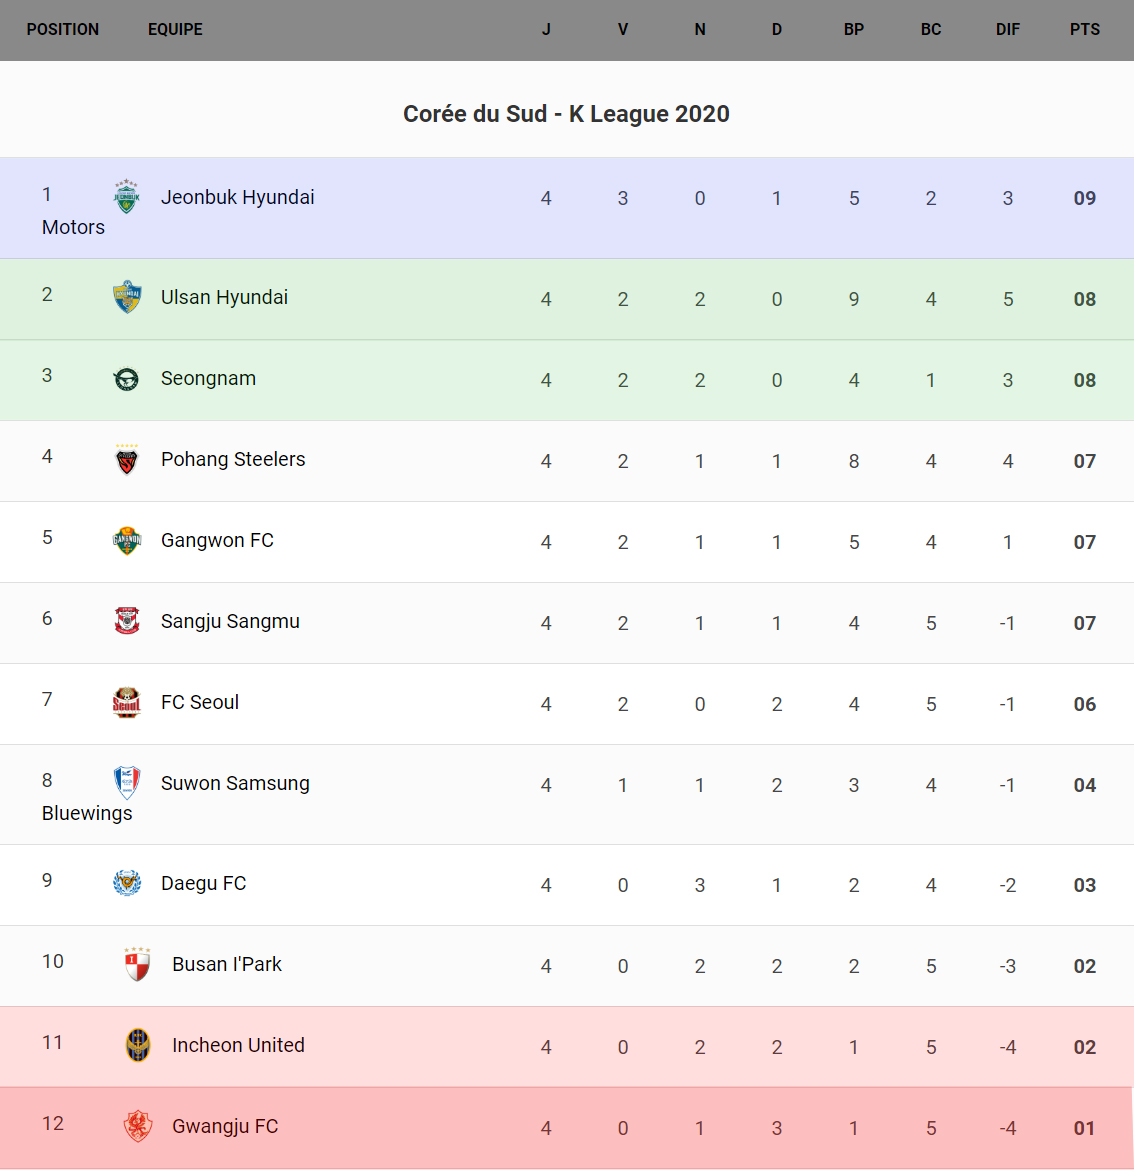Click the POSITION column header

pyautogui.click(x=63, y=30)
